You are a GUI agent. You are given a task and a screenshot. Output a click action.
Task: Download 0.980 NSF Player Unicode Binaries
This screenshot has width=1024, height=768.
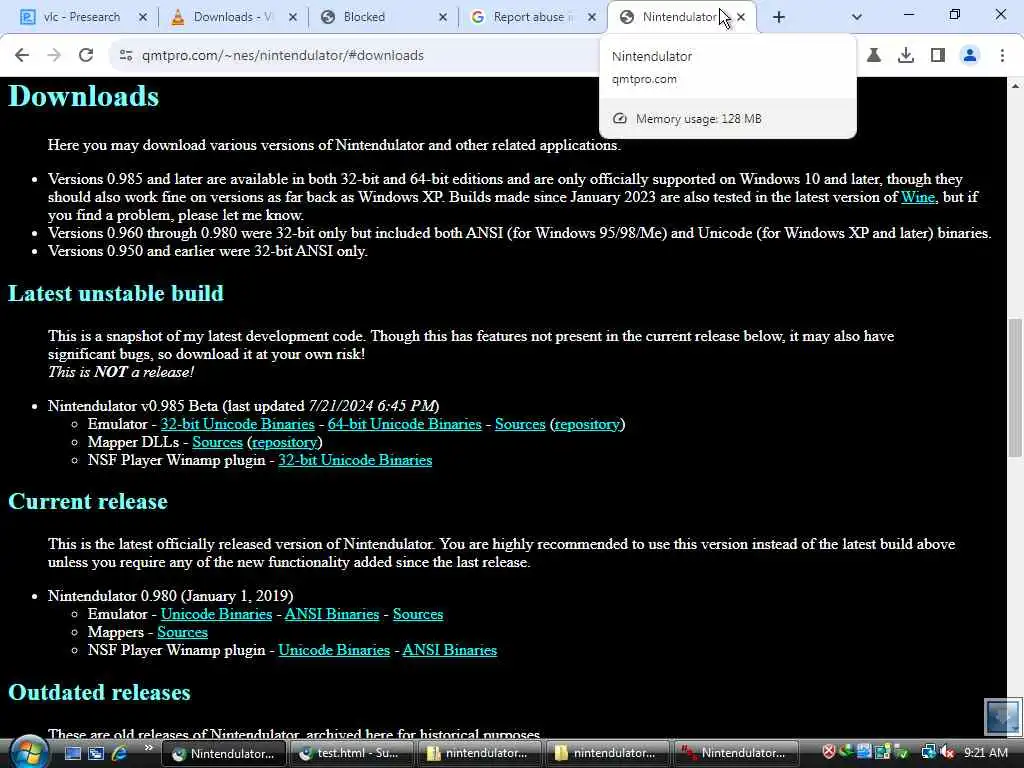coord(334,650)
